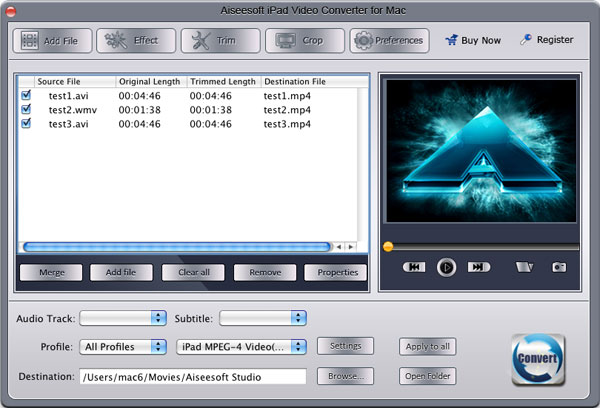Click the scroll left arrow of file list
Image resolution: width=600 pixels, height=408 pixels.
339,247
